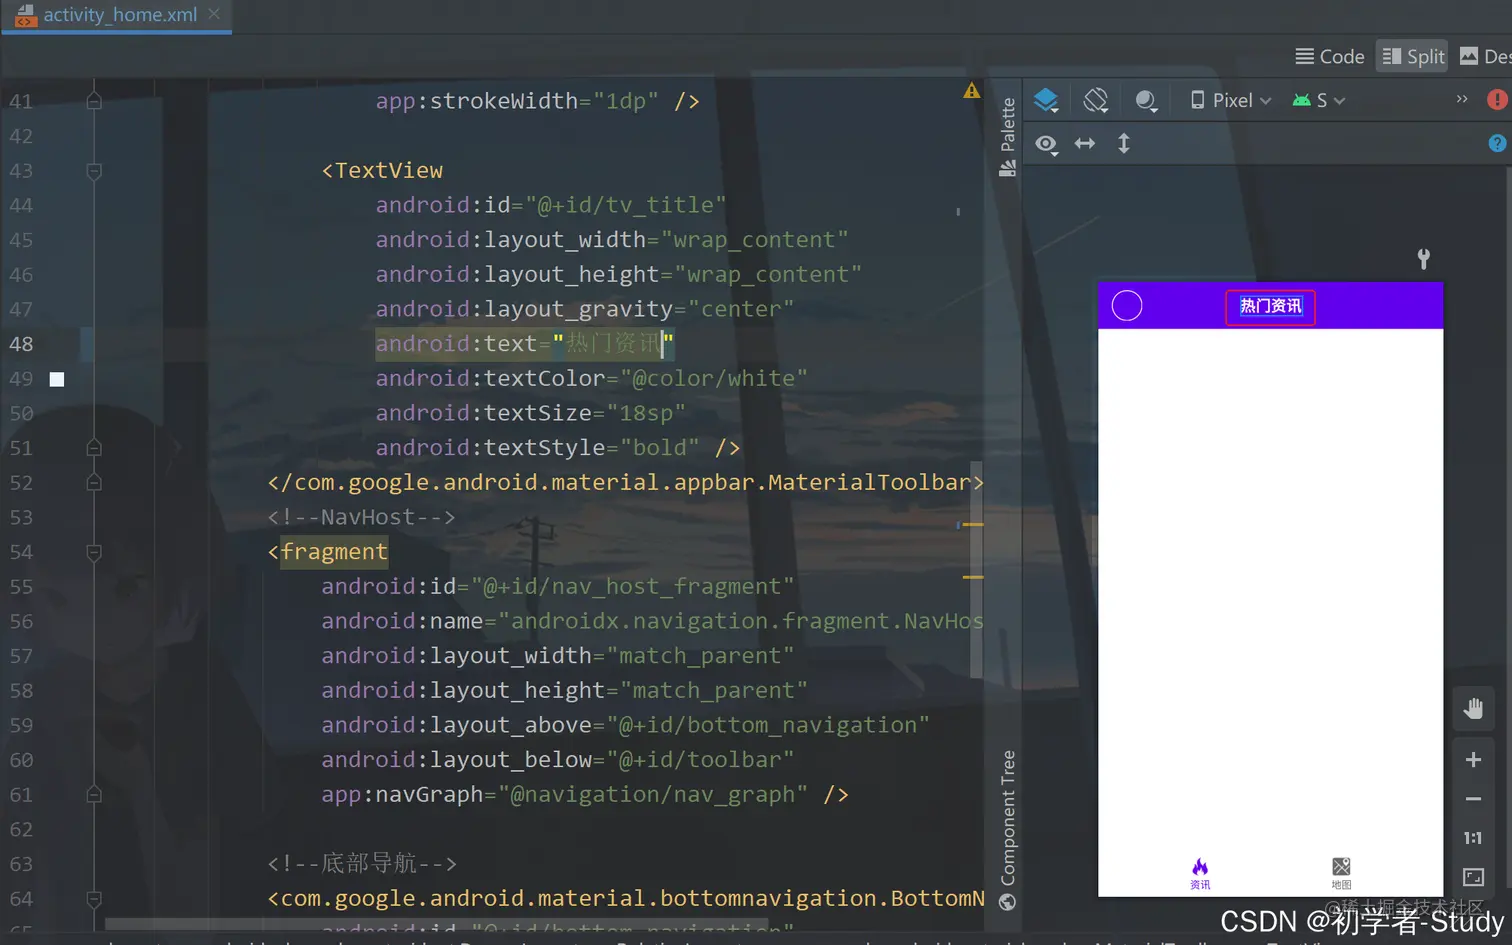Toggle fold marker at line 41
Screen dimensions: 1512x945
pyautogui.click(x=94, y=101)
